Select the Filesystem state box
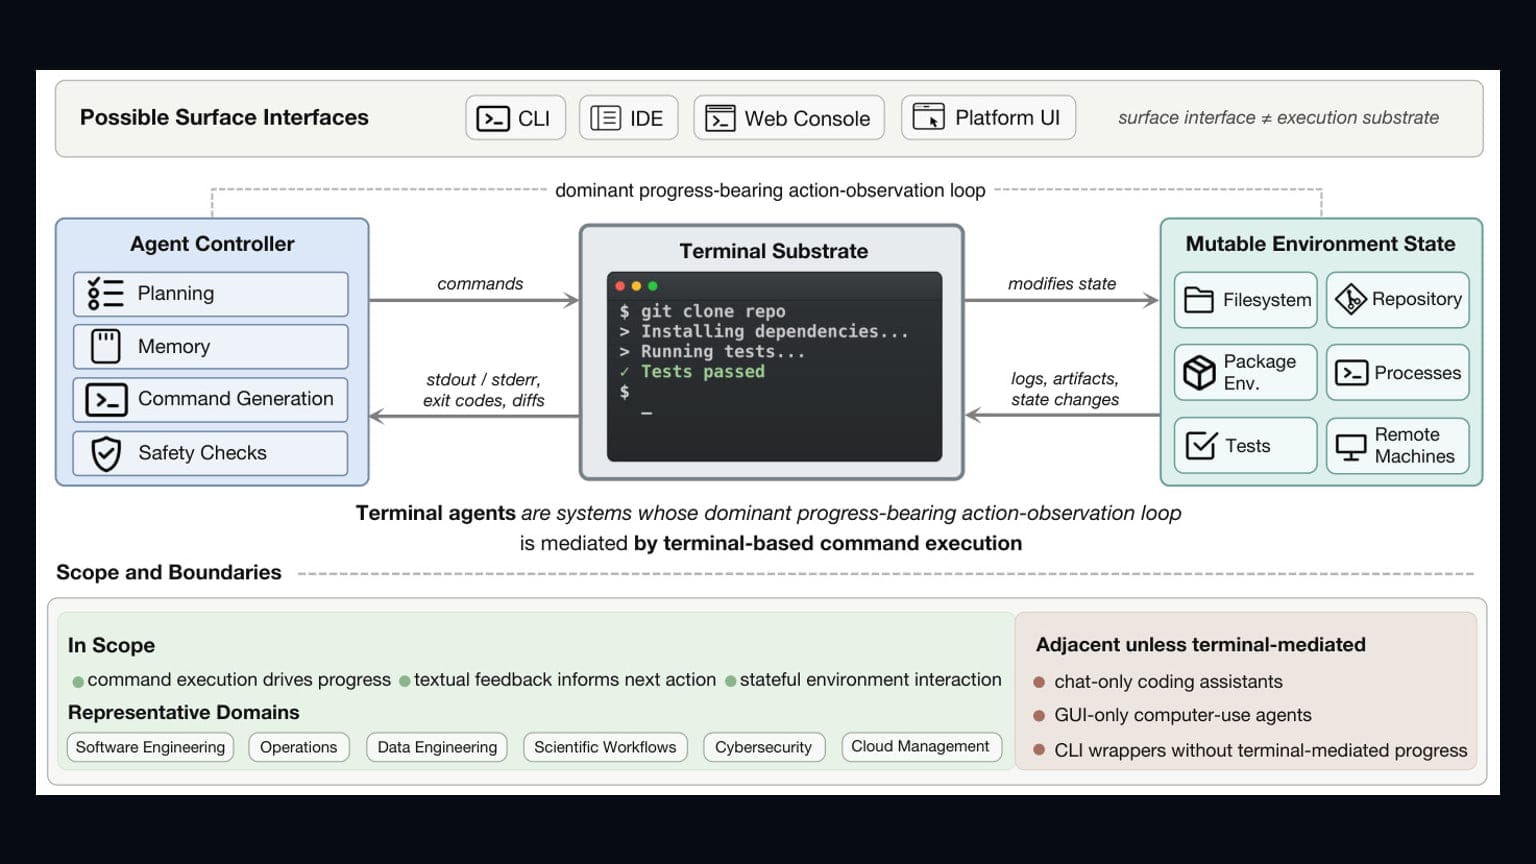1536x864 pixels. pos(1246,300)
